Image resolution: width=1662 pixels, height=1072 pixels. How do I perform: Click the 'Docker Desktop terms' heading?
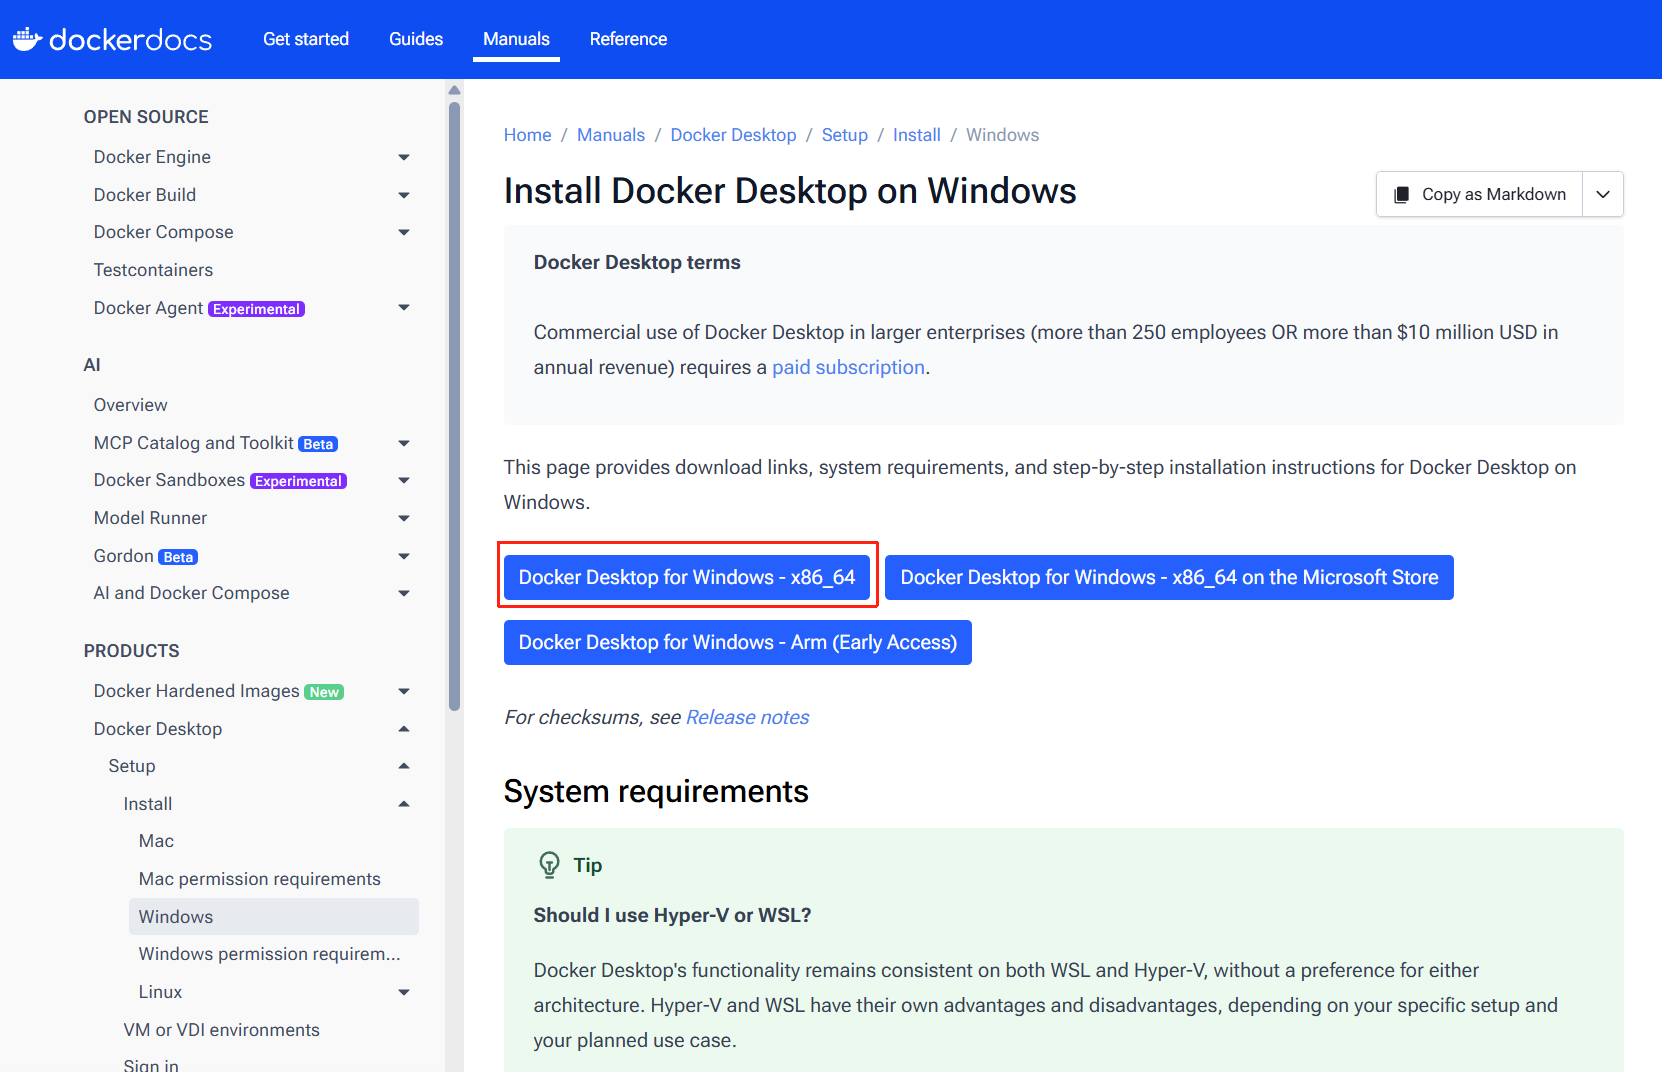pos(637,262)
